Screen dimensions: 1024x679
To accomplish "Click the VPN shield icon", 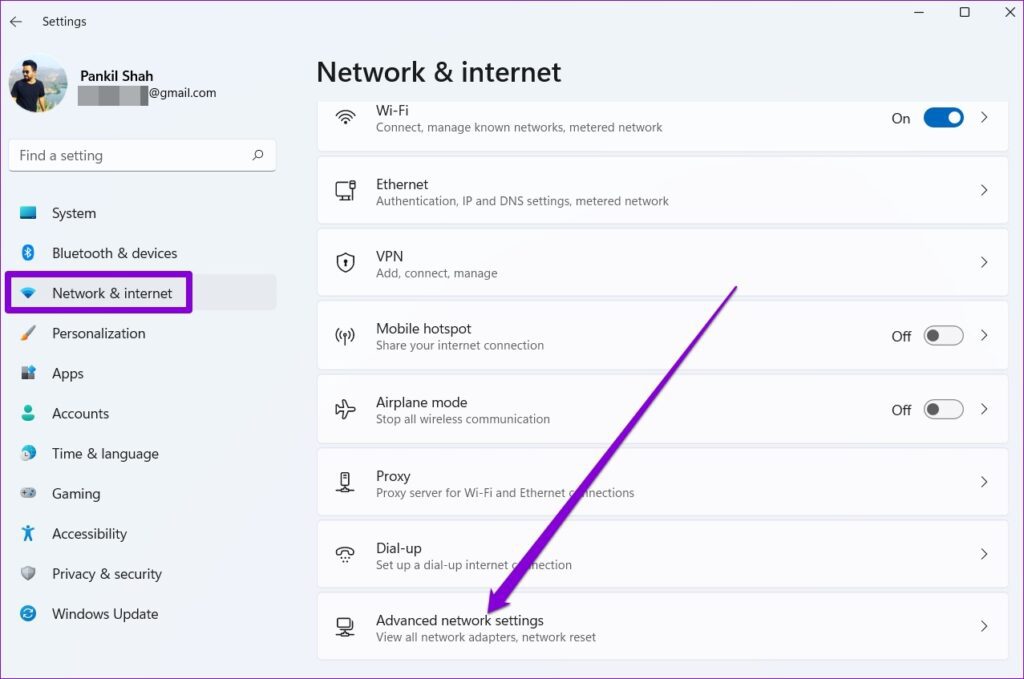I will 345,263.
